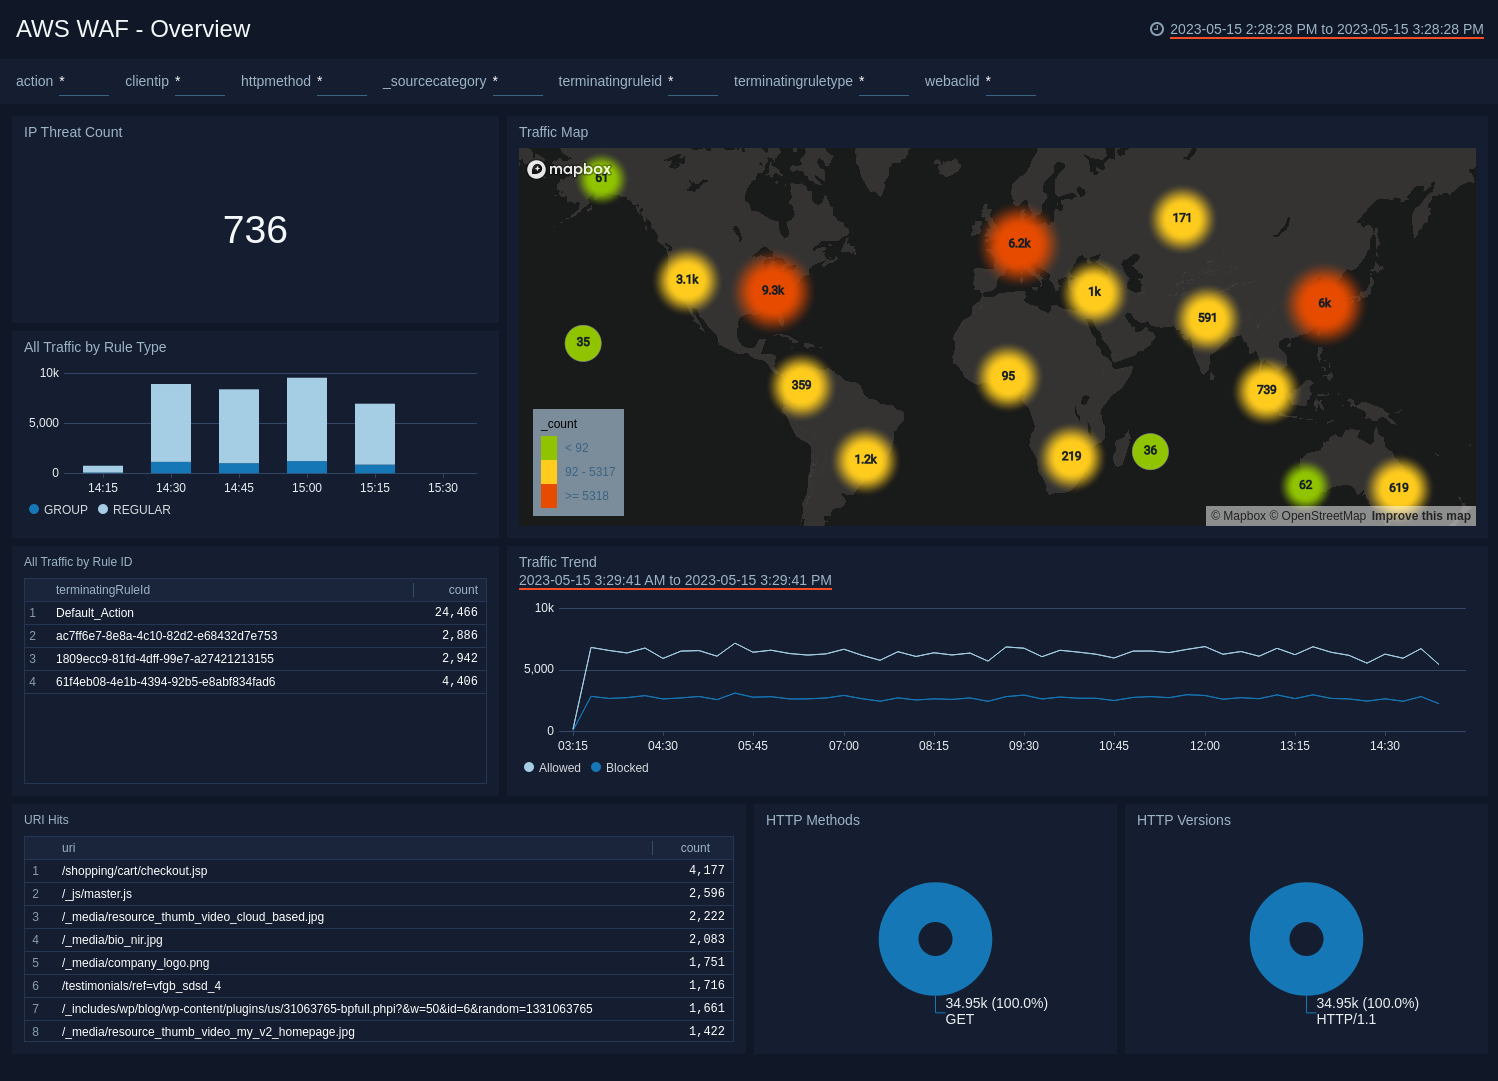Open the terminatingruletype filter field
The height and width of the screenshot is (1081, 1498).
pyautogui.click(x=883, y=82)
